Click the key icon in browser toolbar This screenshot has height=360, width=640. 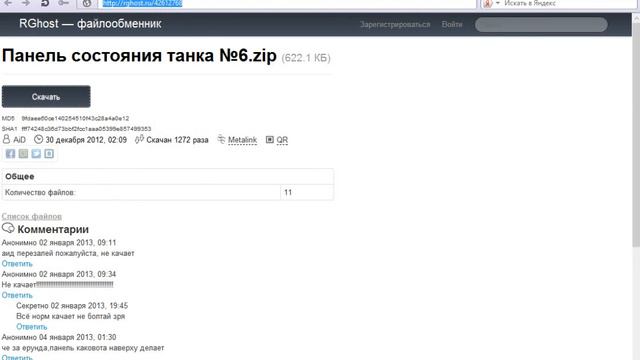pyautogui.click(x=63, y=3)
